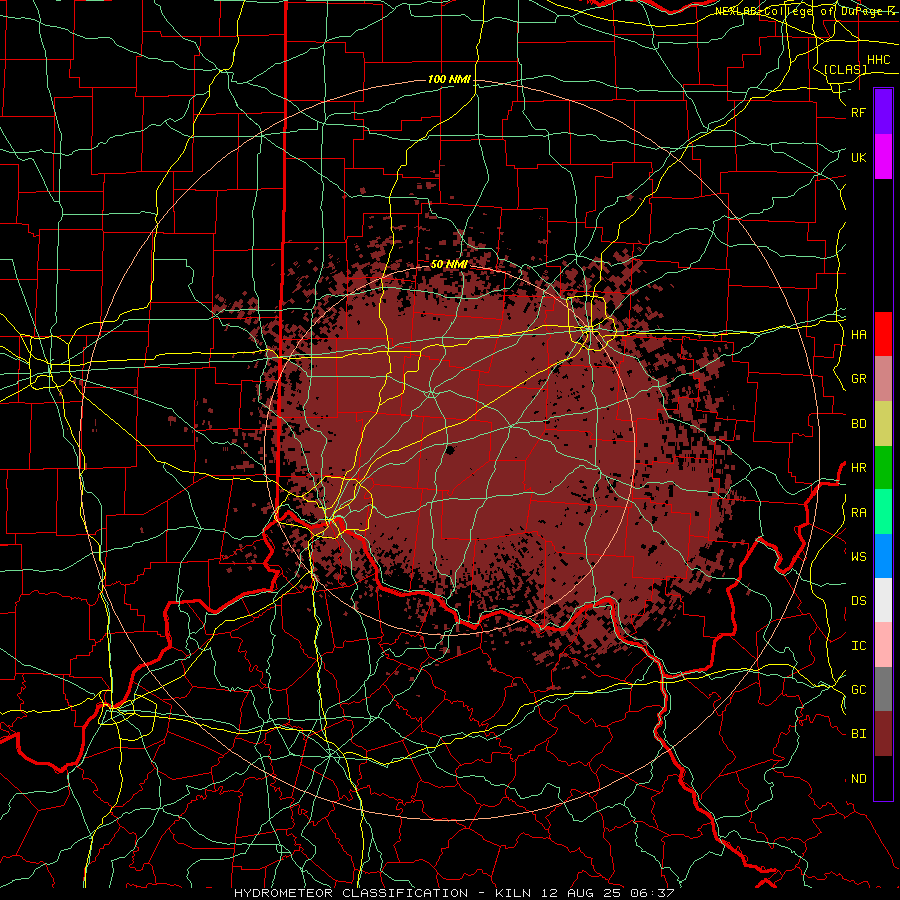Pick the mint green RA legend swatch
Screen dimensions: 900x900
[883, 512]
